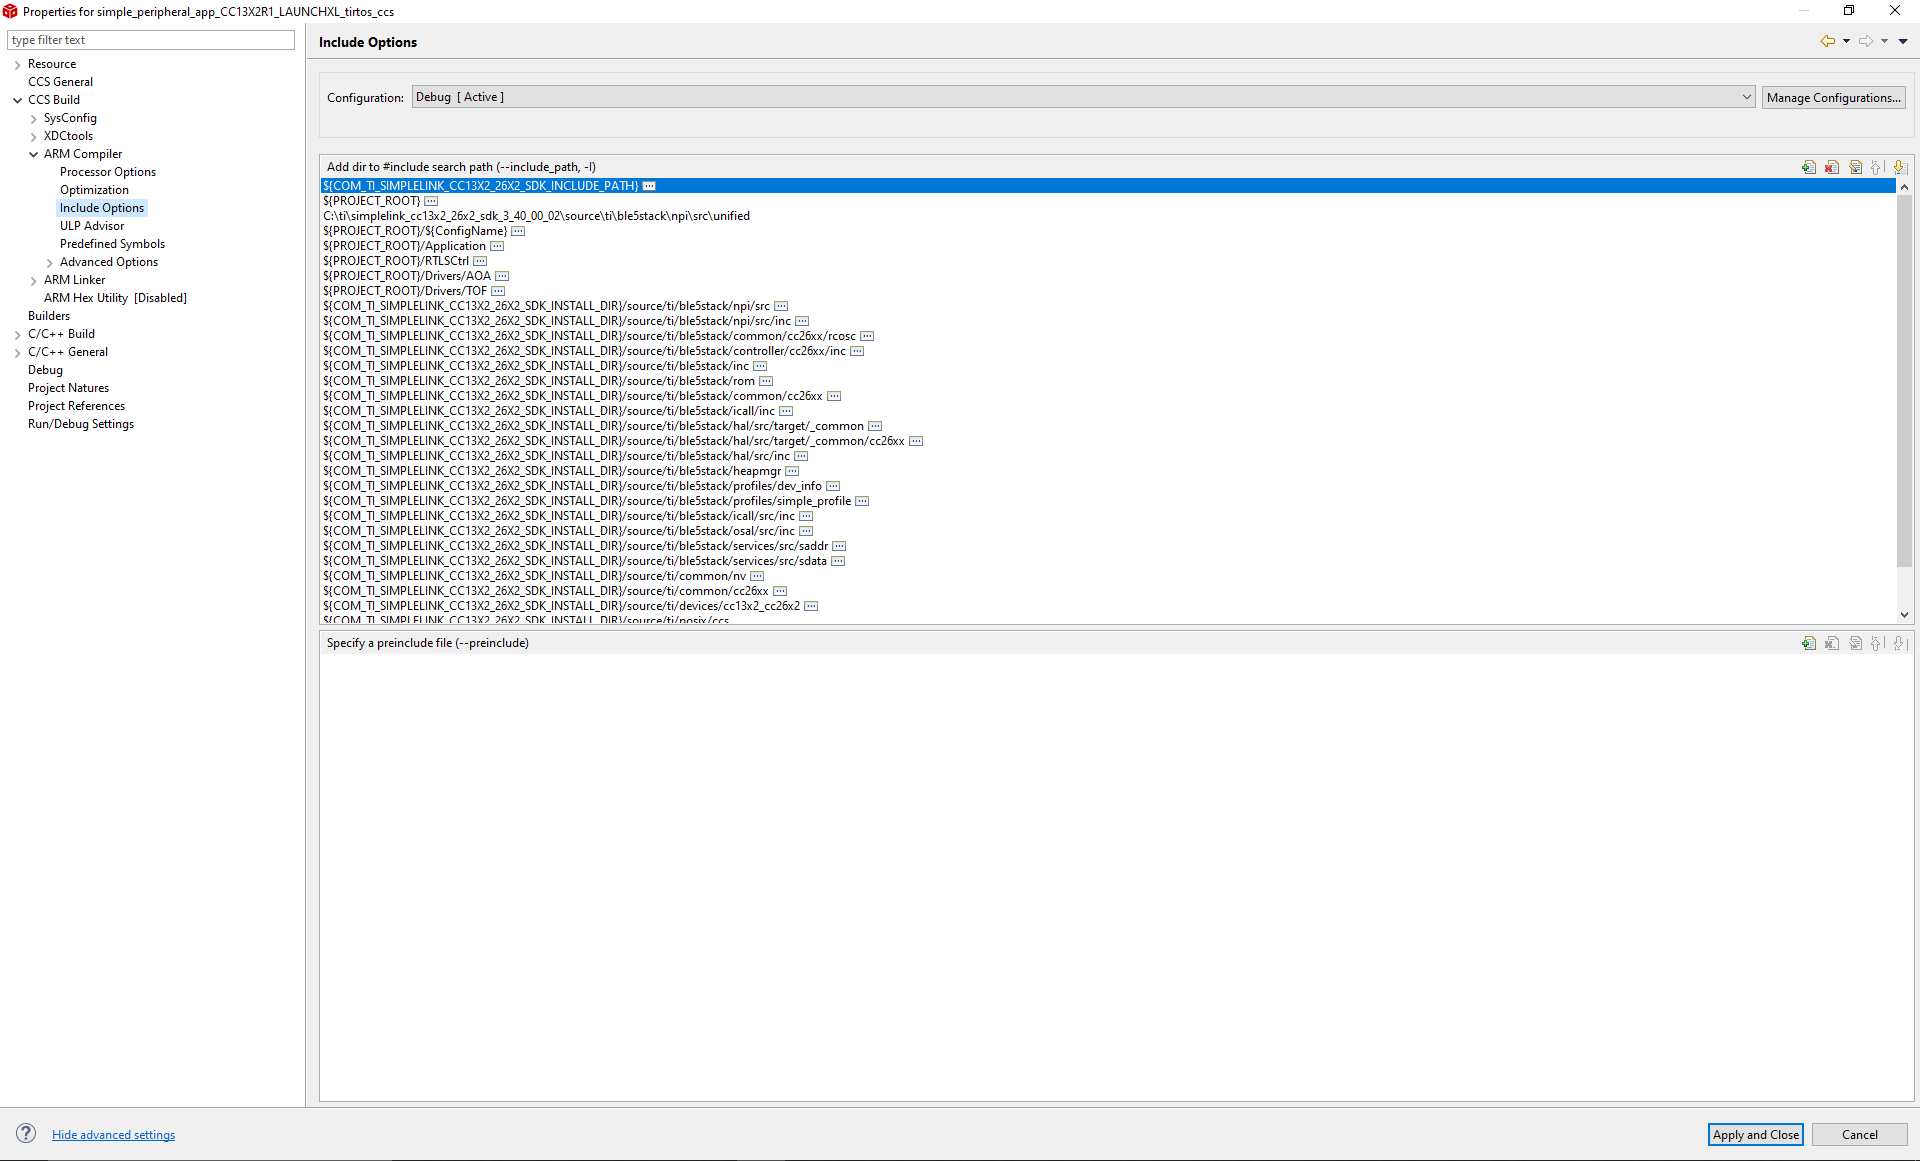Select Processor Options in the tree

tap(108, 172)
